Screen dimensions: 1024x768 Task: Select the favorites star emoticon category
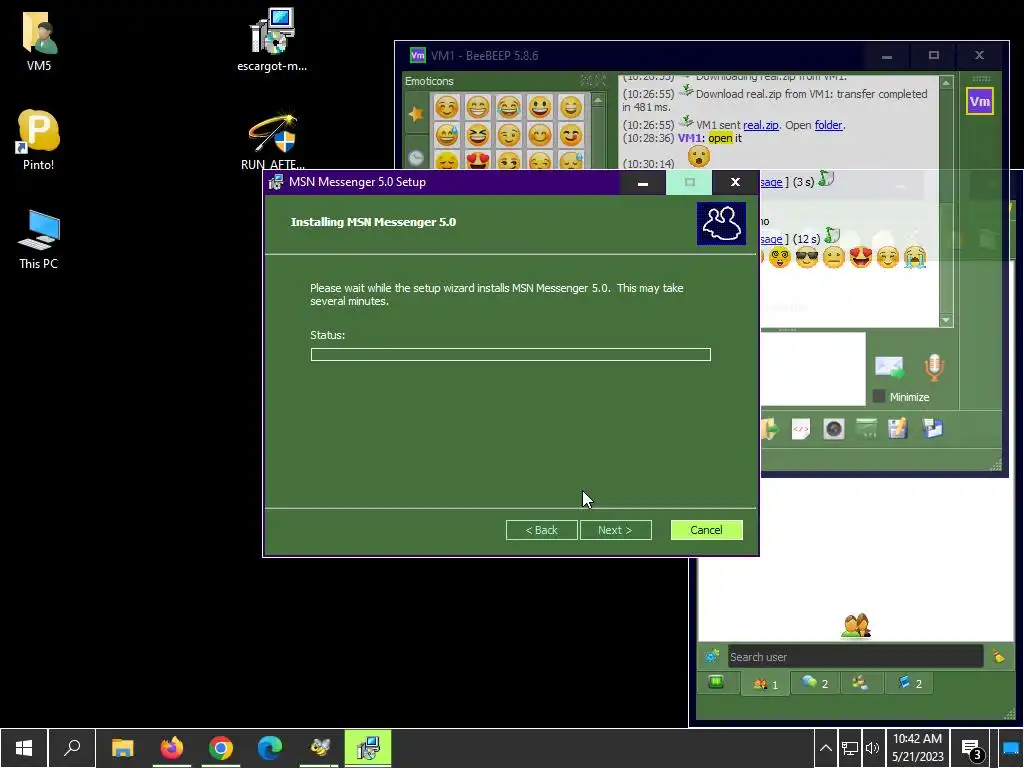click(416, 114)
